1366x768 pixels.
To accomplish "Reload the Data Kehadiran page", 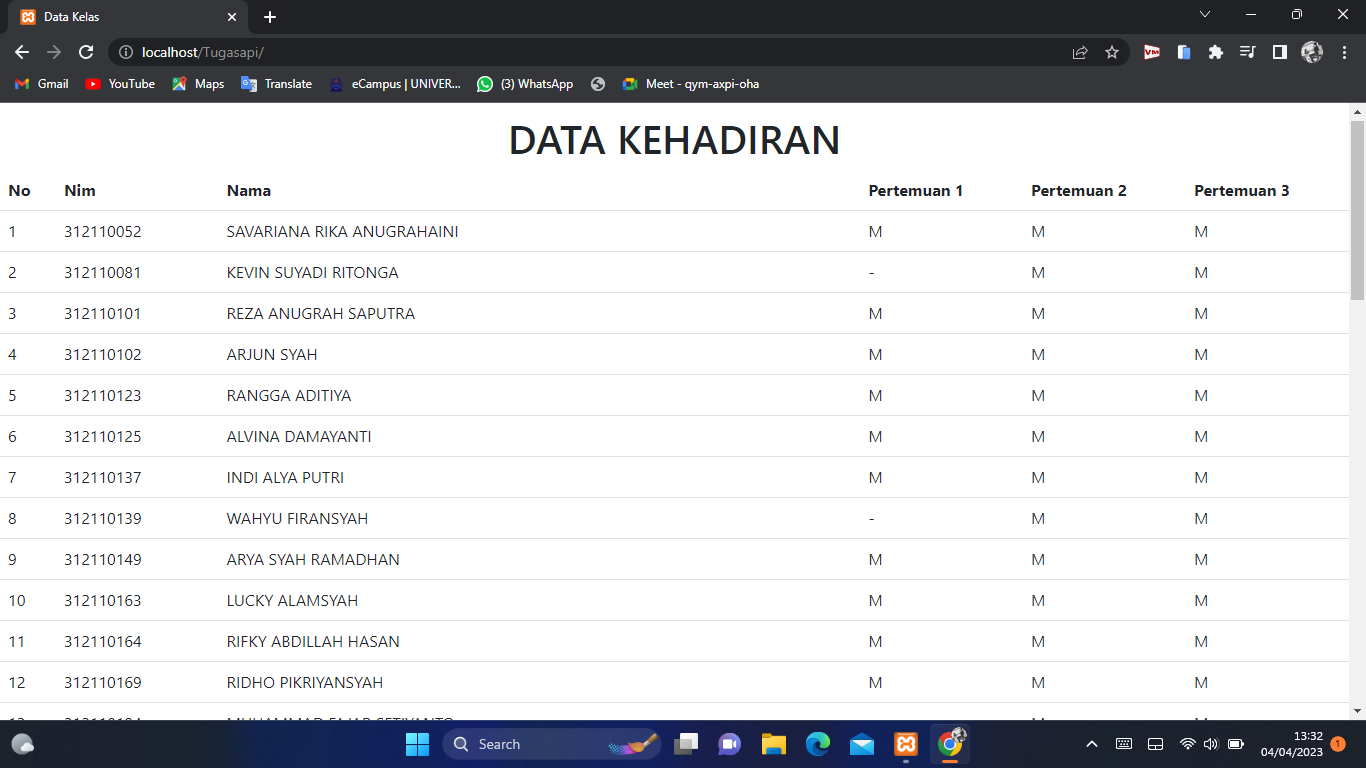I will [x=86, y=52].
